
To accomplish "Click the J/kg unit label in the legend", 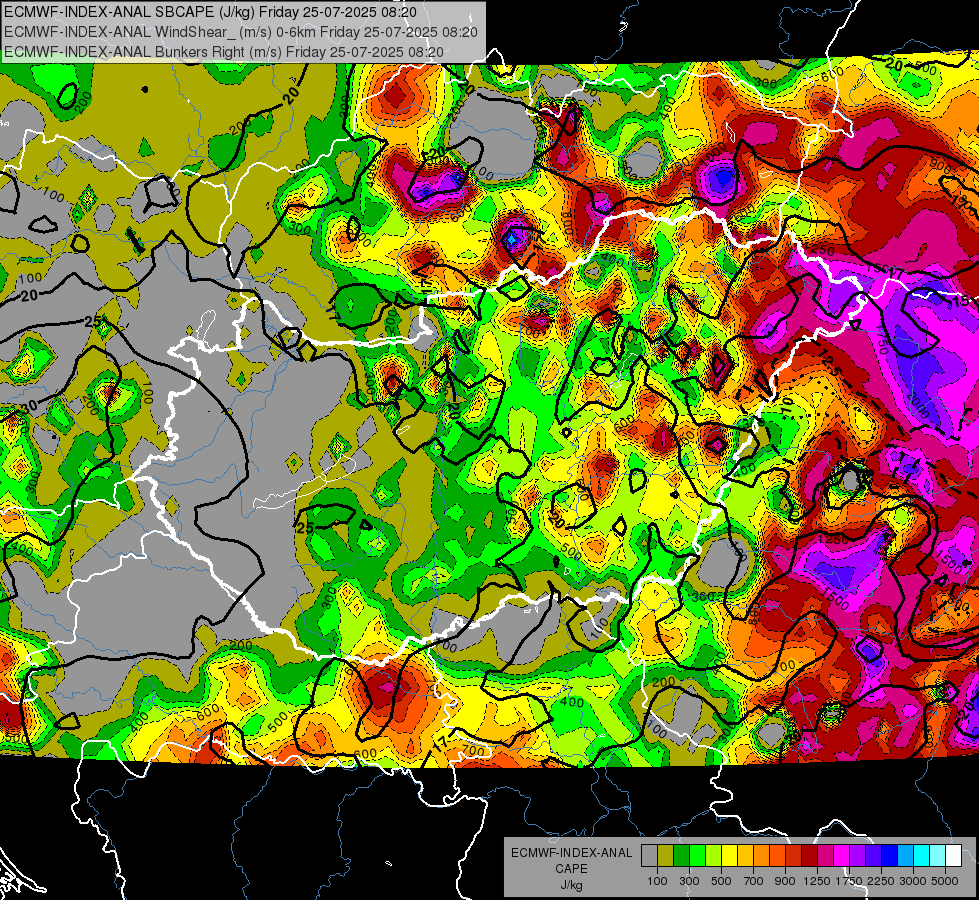I will [x=571, y=885].
